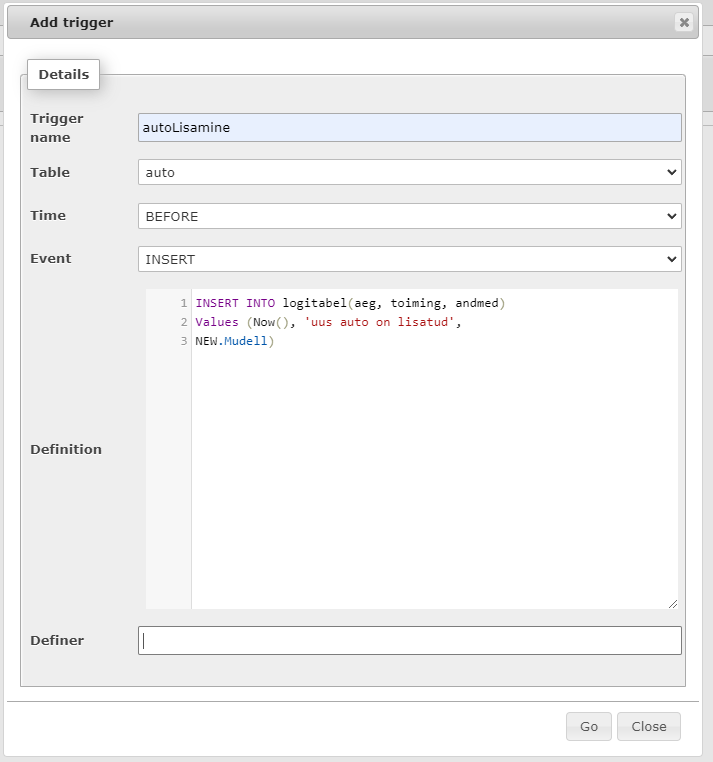Viewport: 713px width, 762px height.
Task: Select line number 1 in editor gutter
Action: [184, 303]
